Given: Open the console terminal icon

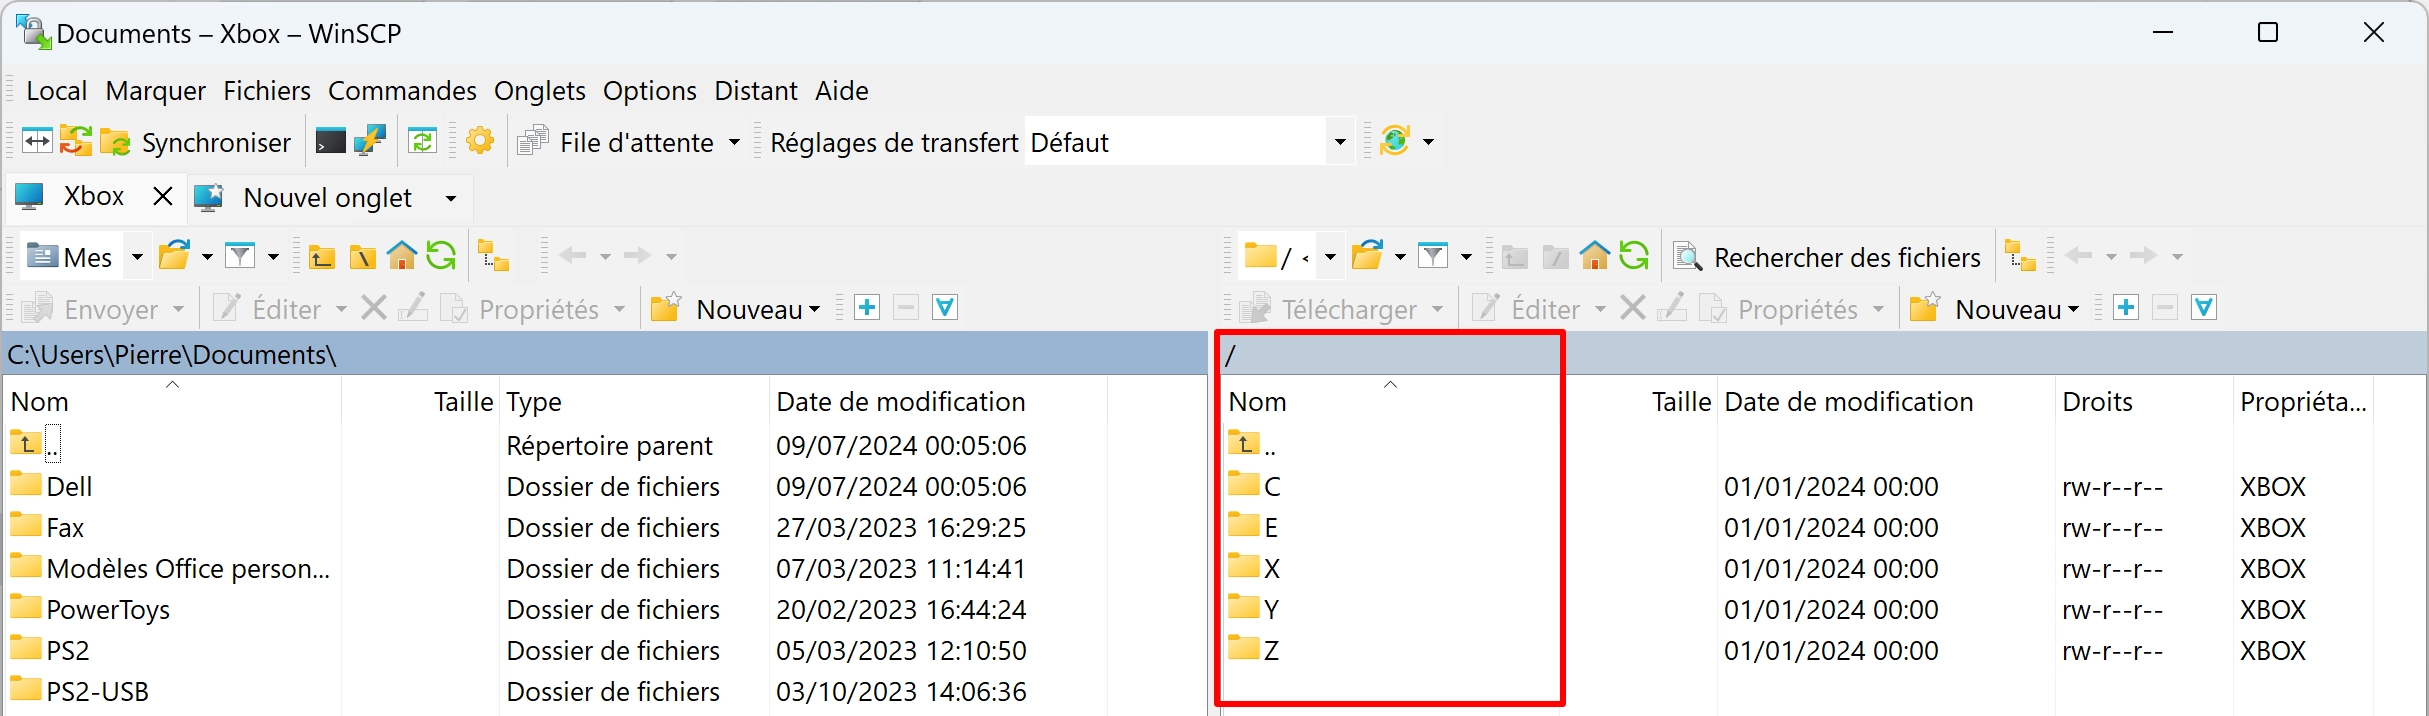Looking at the screenshot, I should pyautogui.click(x=330, y=141).
